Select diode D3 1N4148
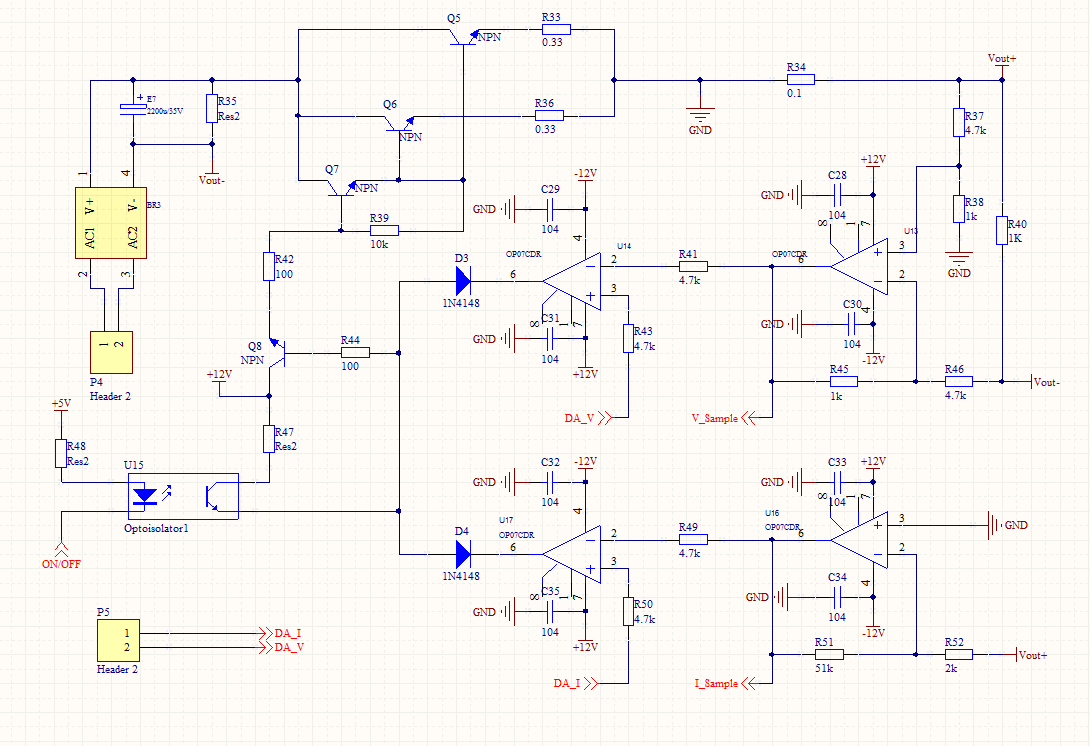1090x746 pixels. tap(461, 282)
